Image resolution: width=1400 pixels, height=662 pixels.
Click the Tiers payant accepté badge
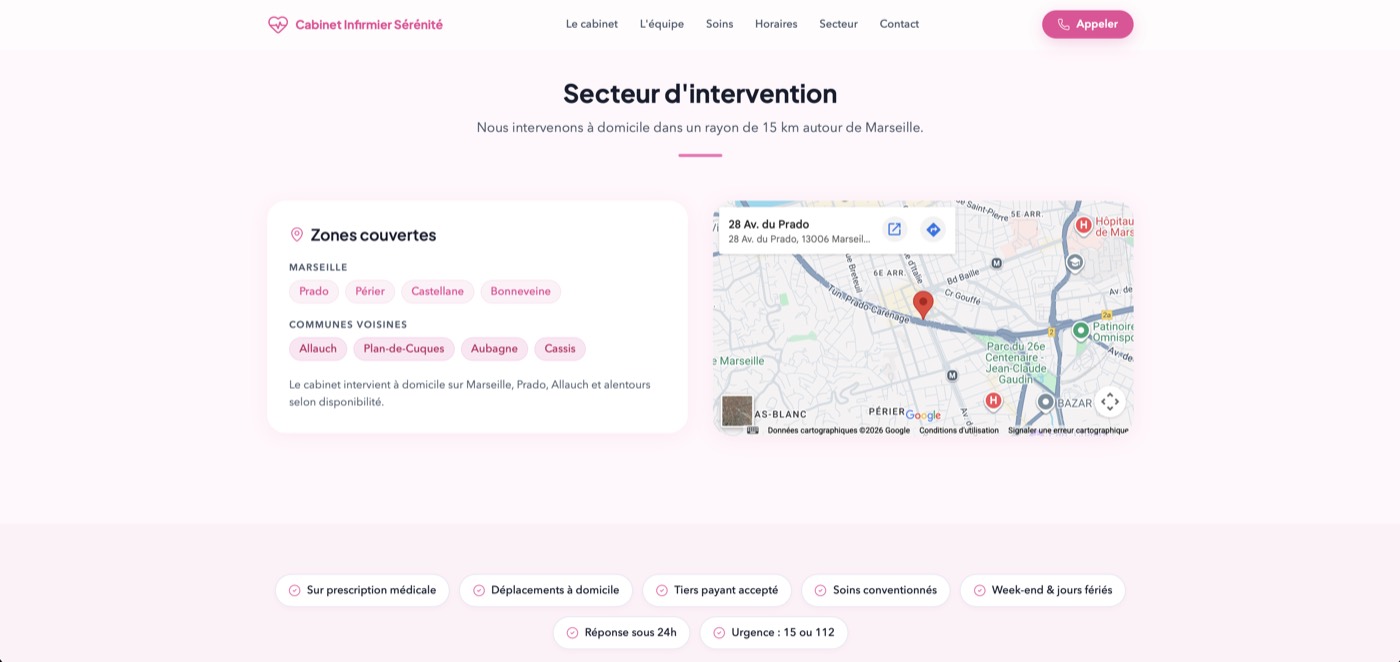(717, 590)
